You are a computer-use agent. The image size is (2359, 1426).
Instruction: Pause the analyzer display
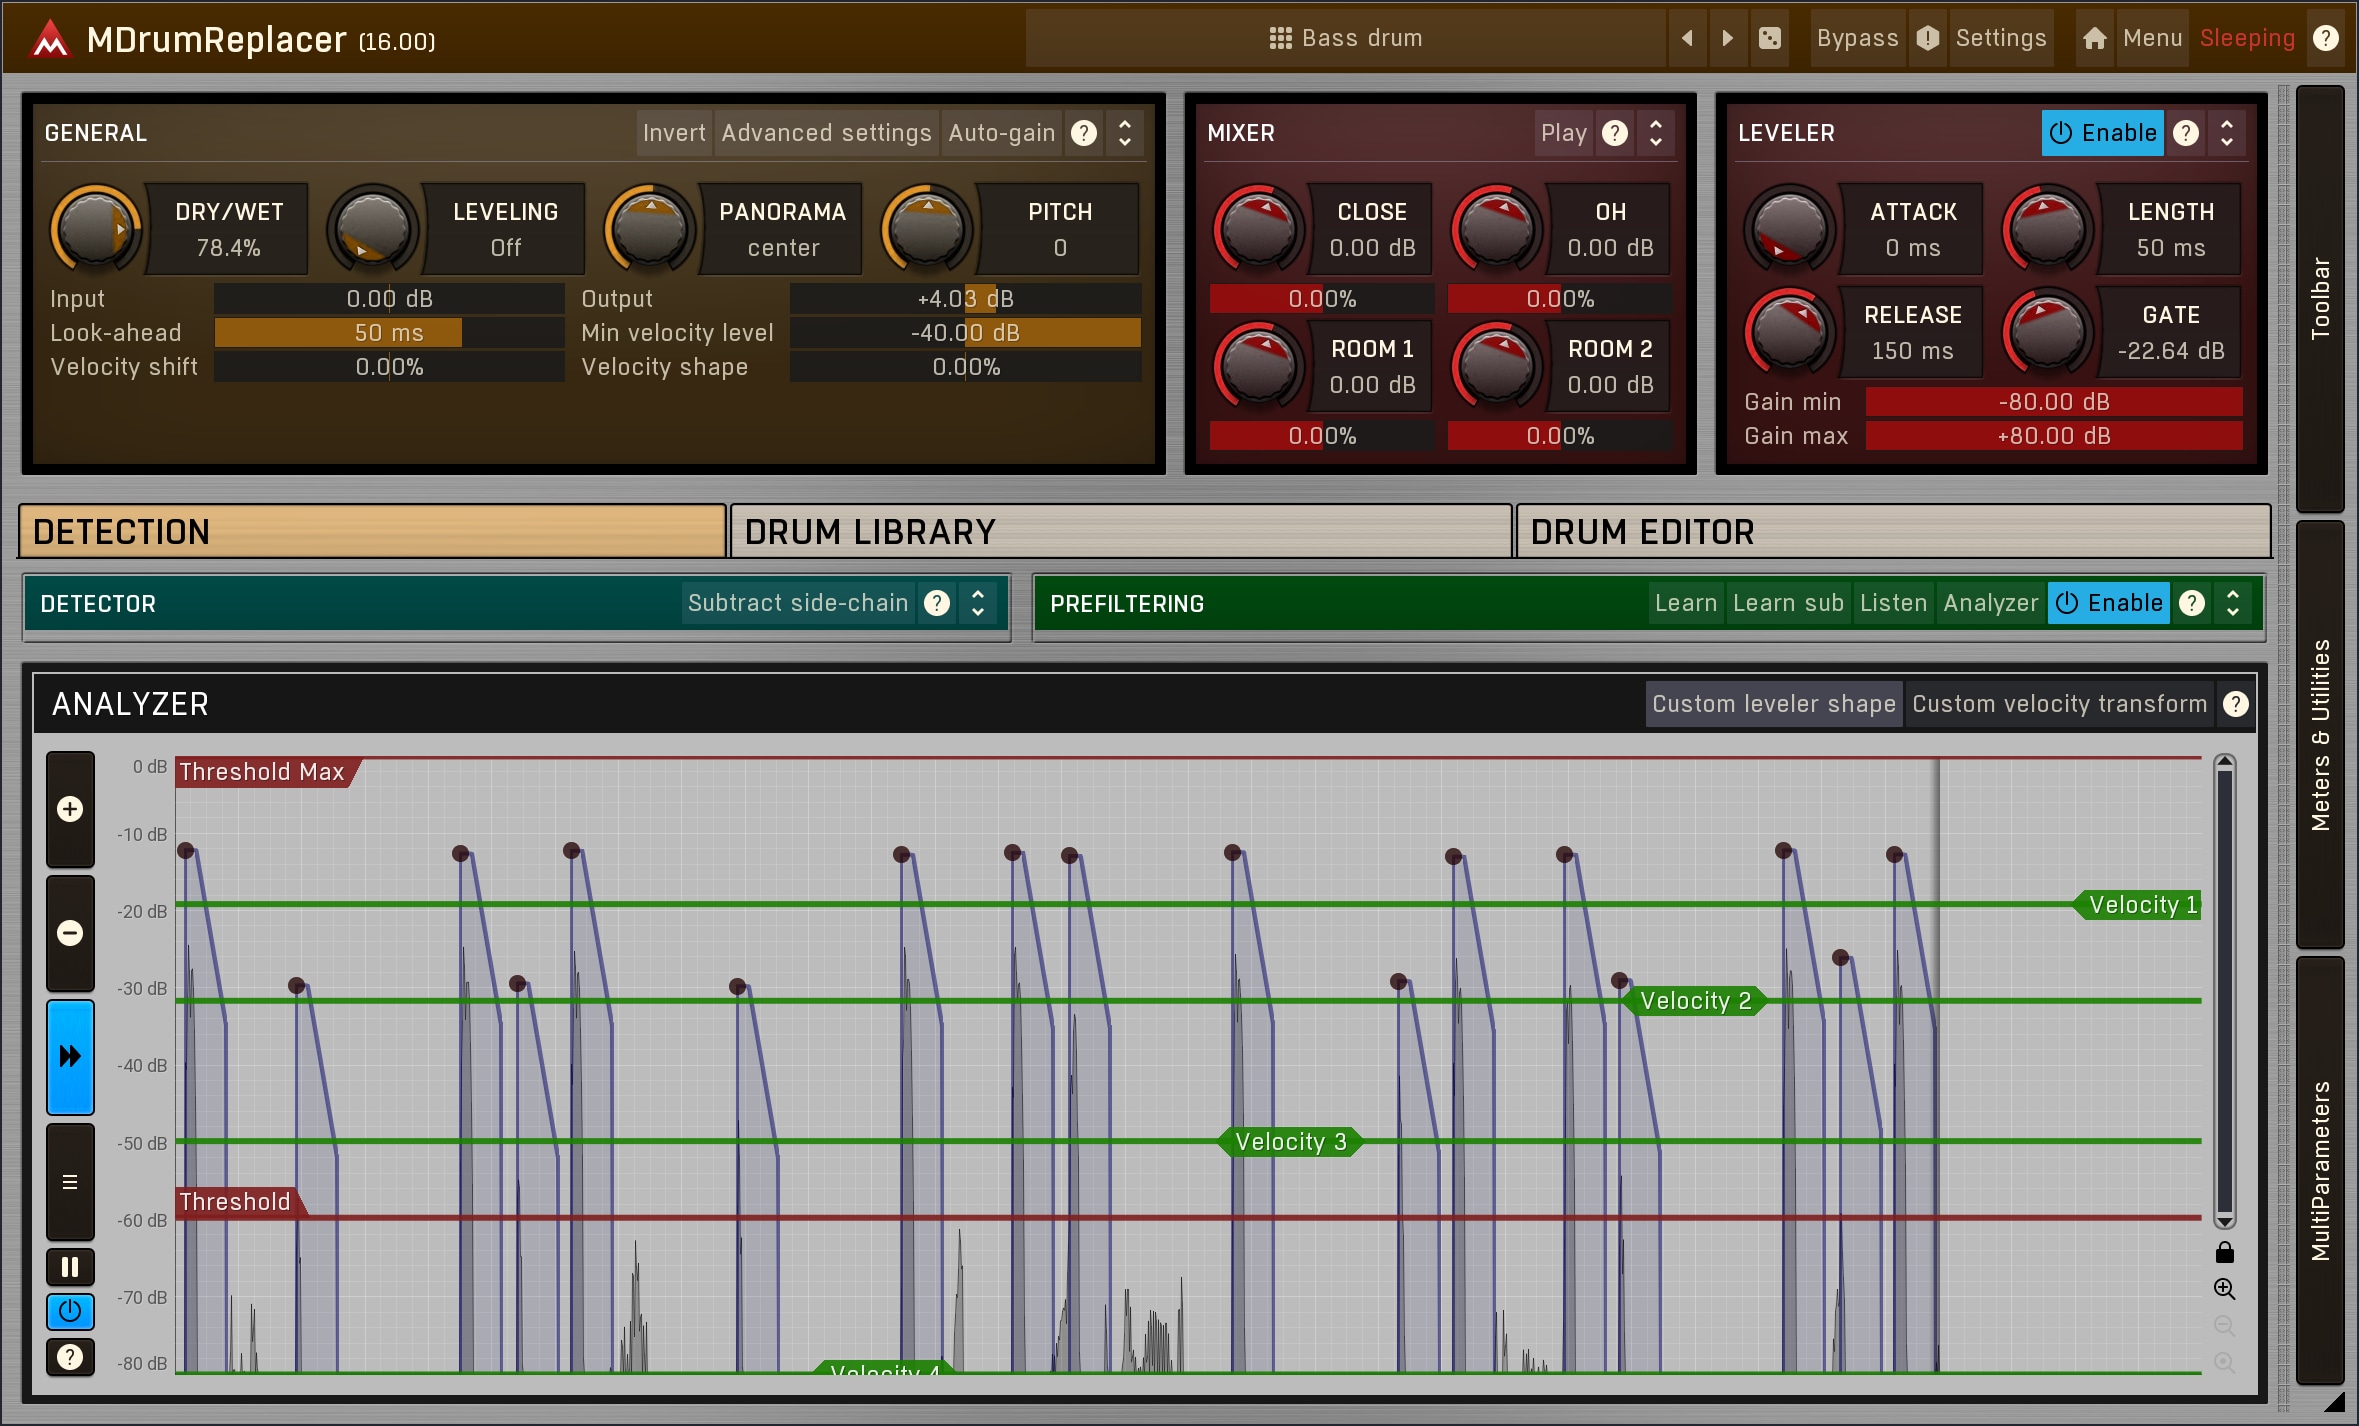coord(70,1267)
